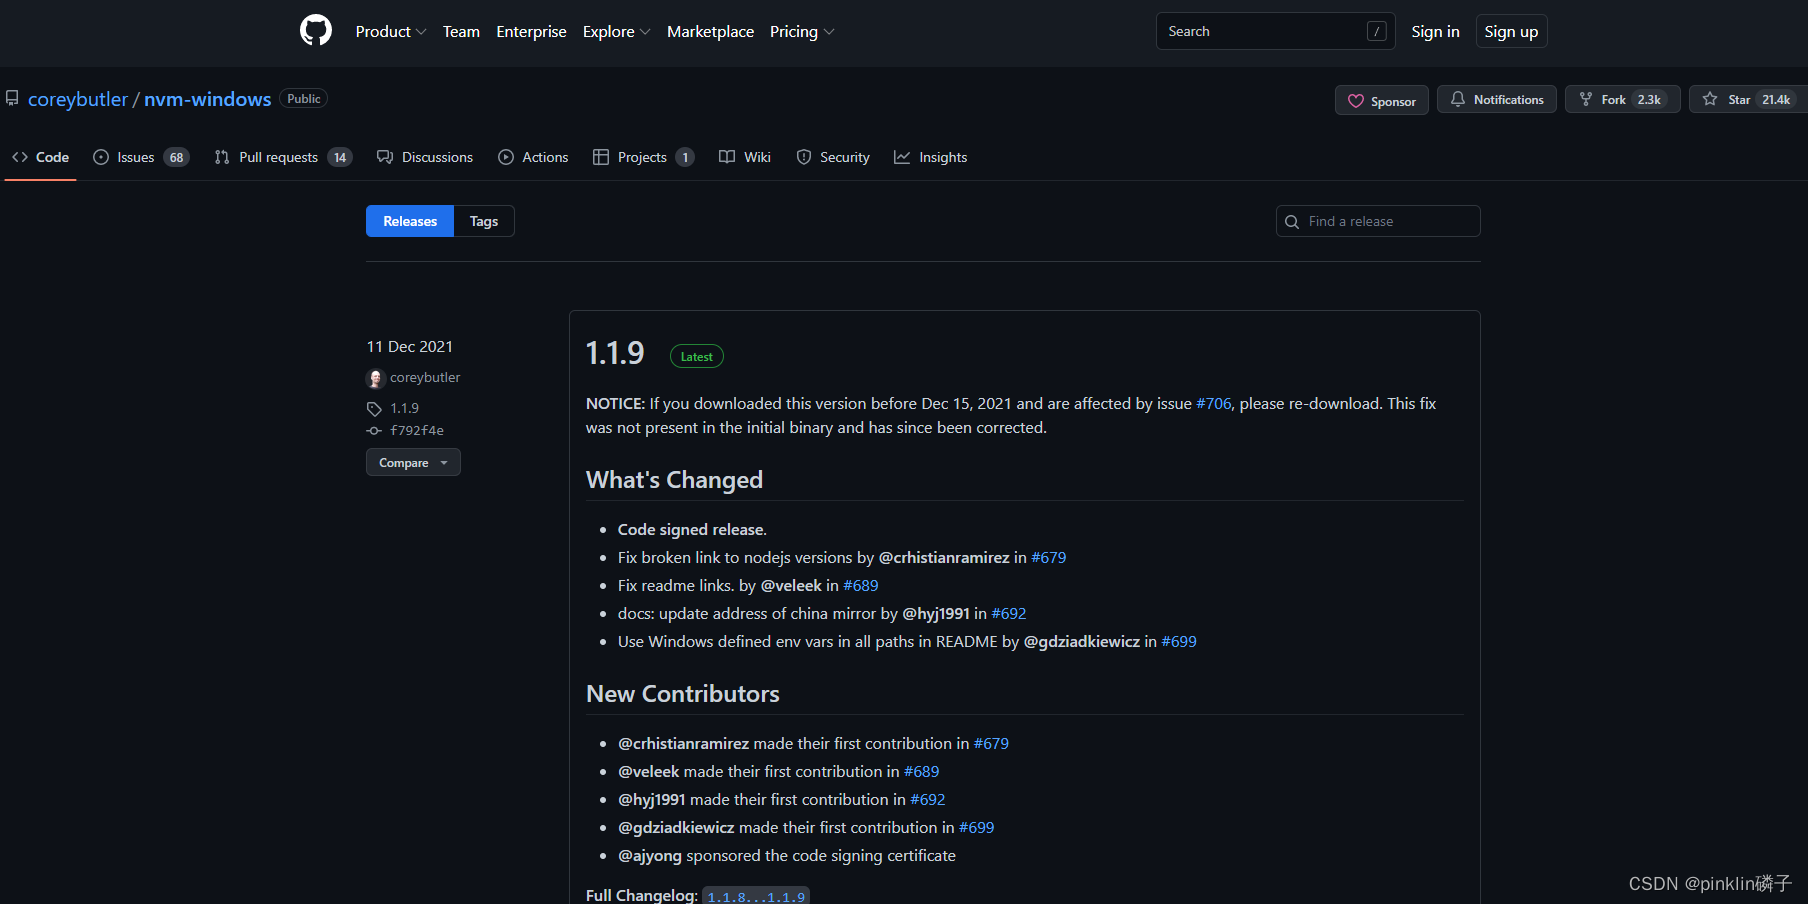Open @veleek under New Contributors
1808x904 pixels.
648,771
